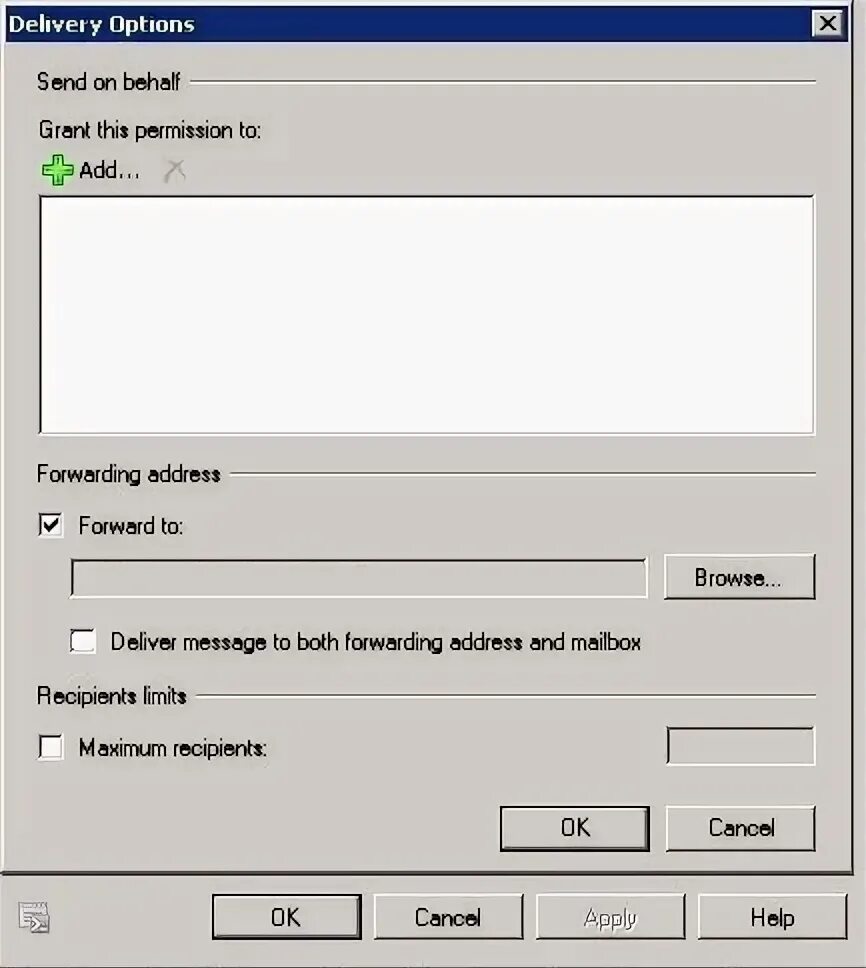Screen dimensions: 866x968
Task: Click the OK button next to Browse-side Cancel
Action: coord(575,828)
